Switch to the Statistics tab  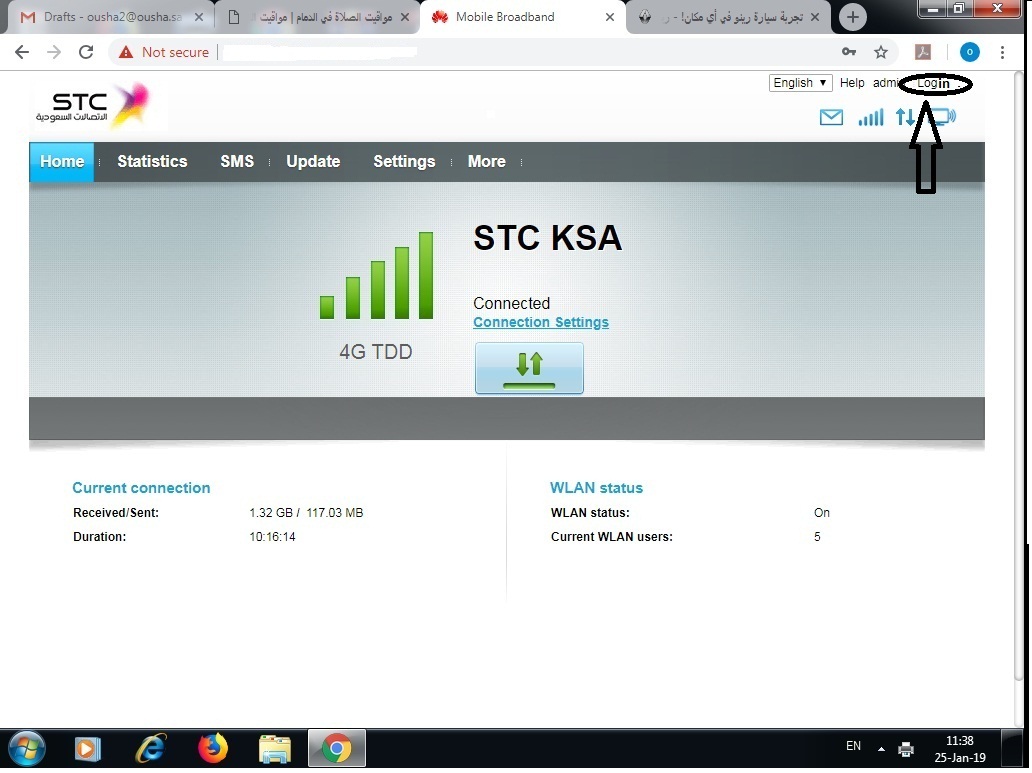[x=152, y=161]
